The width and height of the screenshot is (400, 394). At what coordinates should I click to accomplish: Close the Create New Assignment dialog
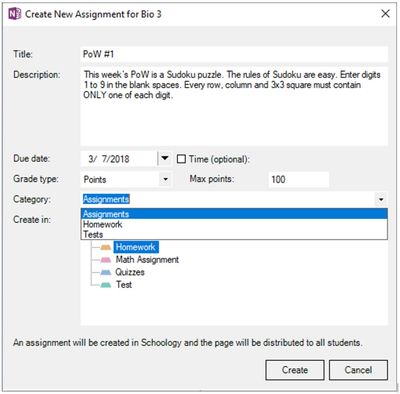click(385, 14)
